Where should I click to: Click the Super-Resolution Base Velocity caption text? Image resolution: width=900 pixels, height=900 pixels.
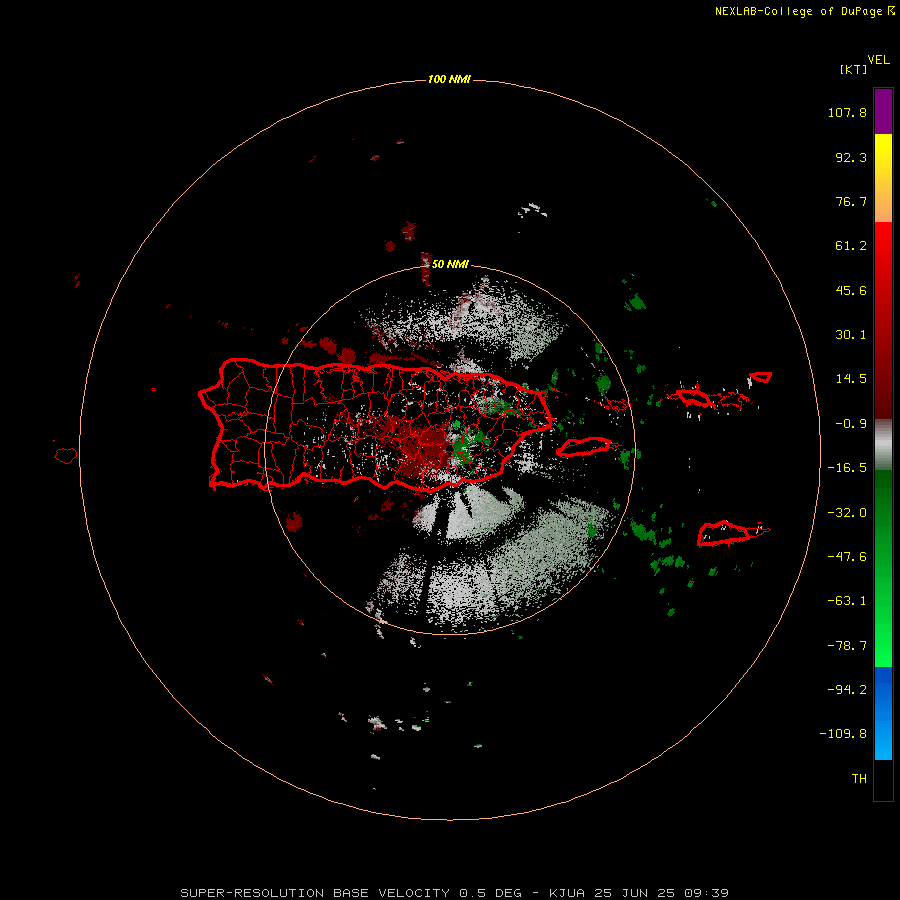[x=454, y=893]
